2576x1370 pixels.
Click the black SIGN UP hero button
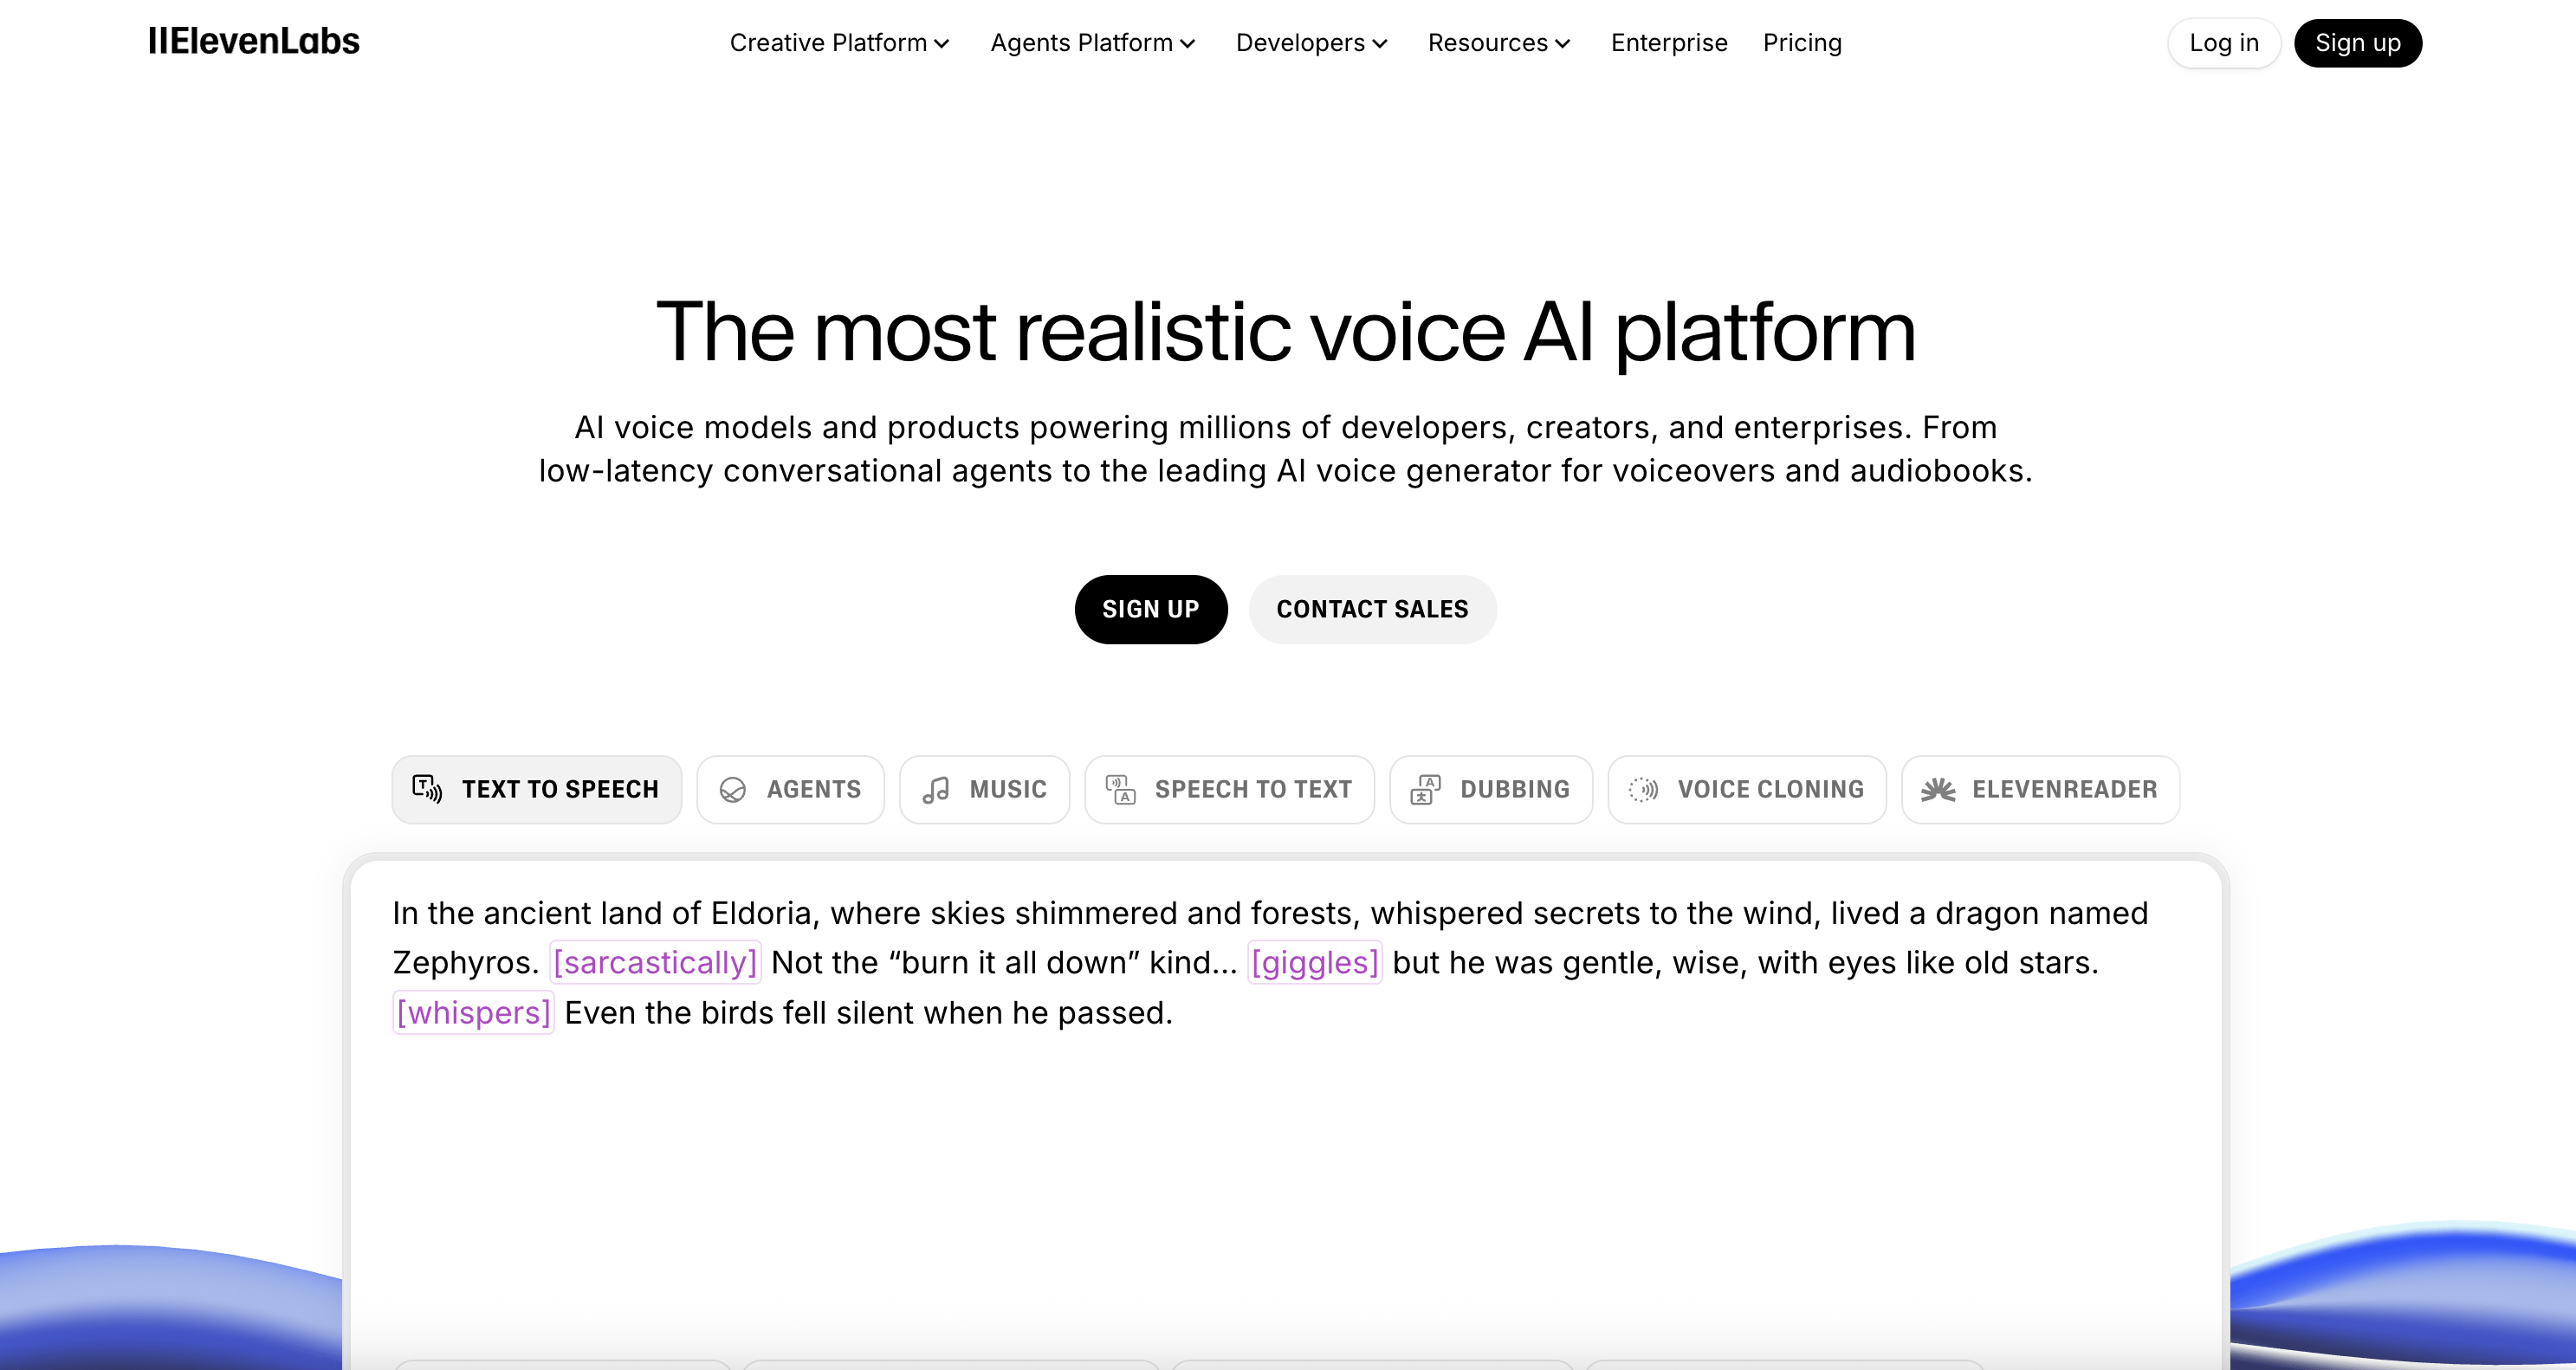click(1150, 609)
